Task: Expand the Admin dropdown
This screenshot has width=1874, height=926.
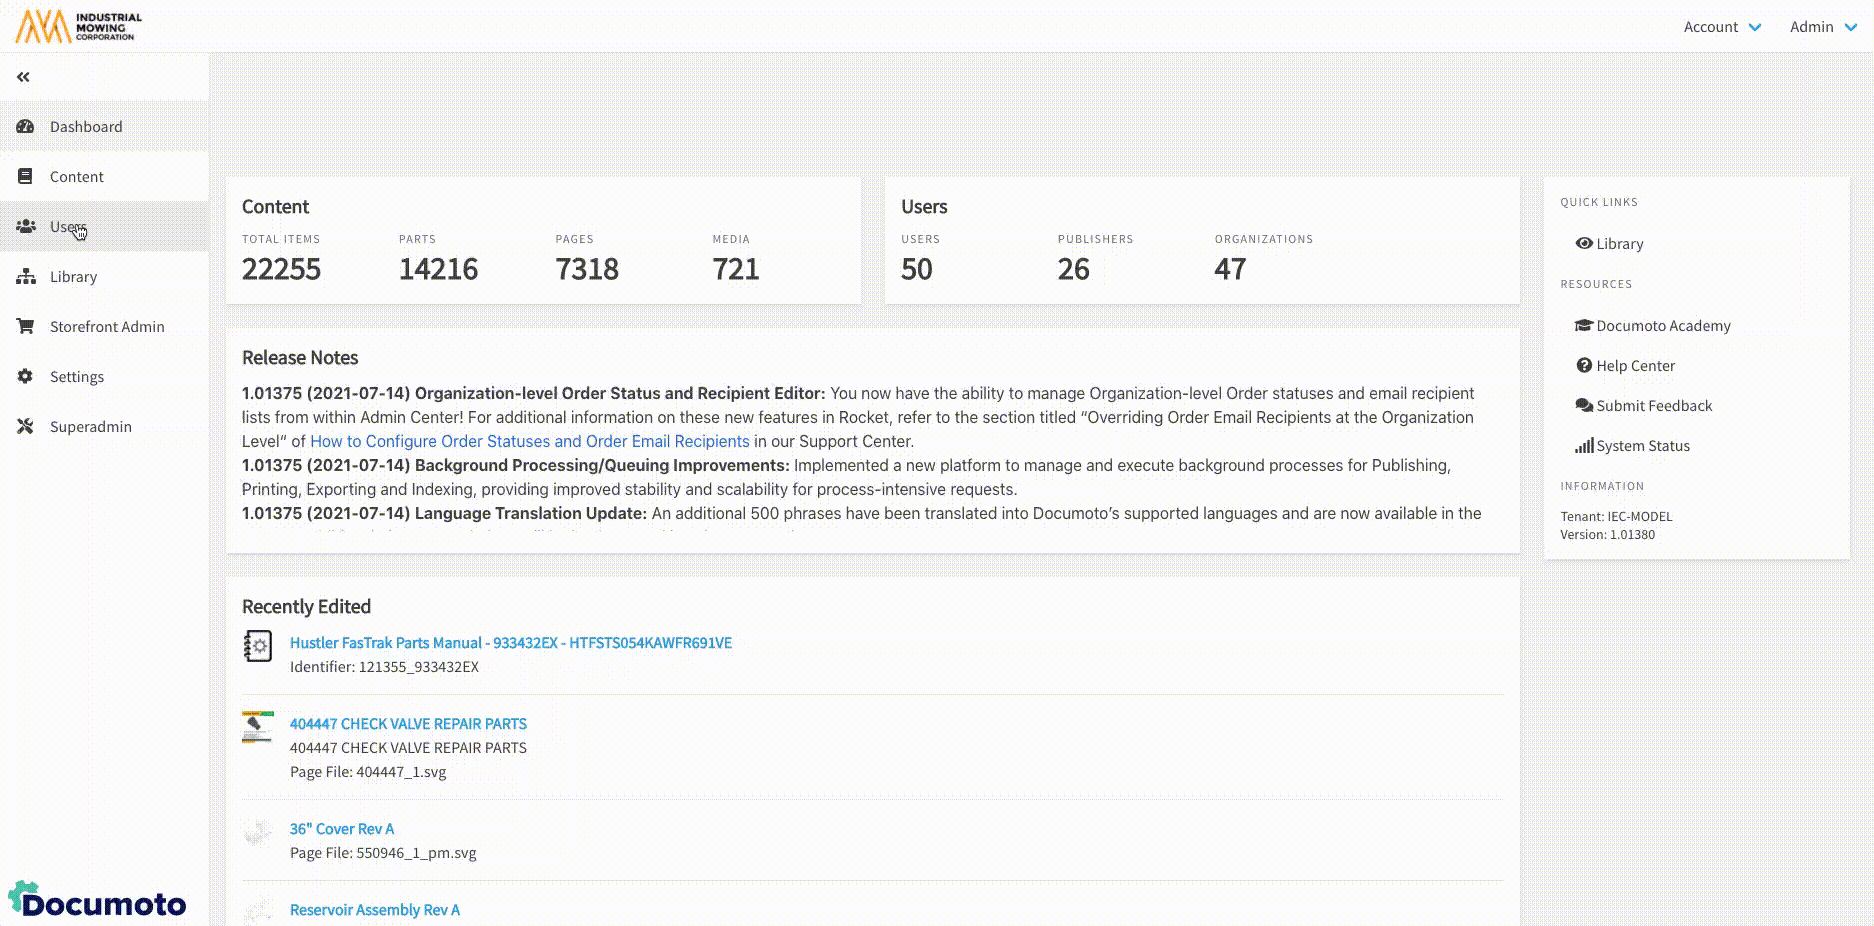Action: pos(1822,27)
